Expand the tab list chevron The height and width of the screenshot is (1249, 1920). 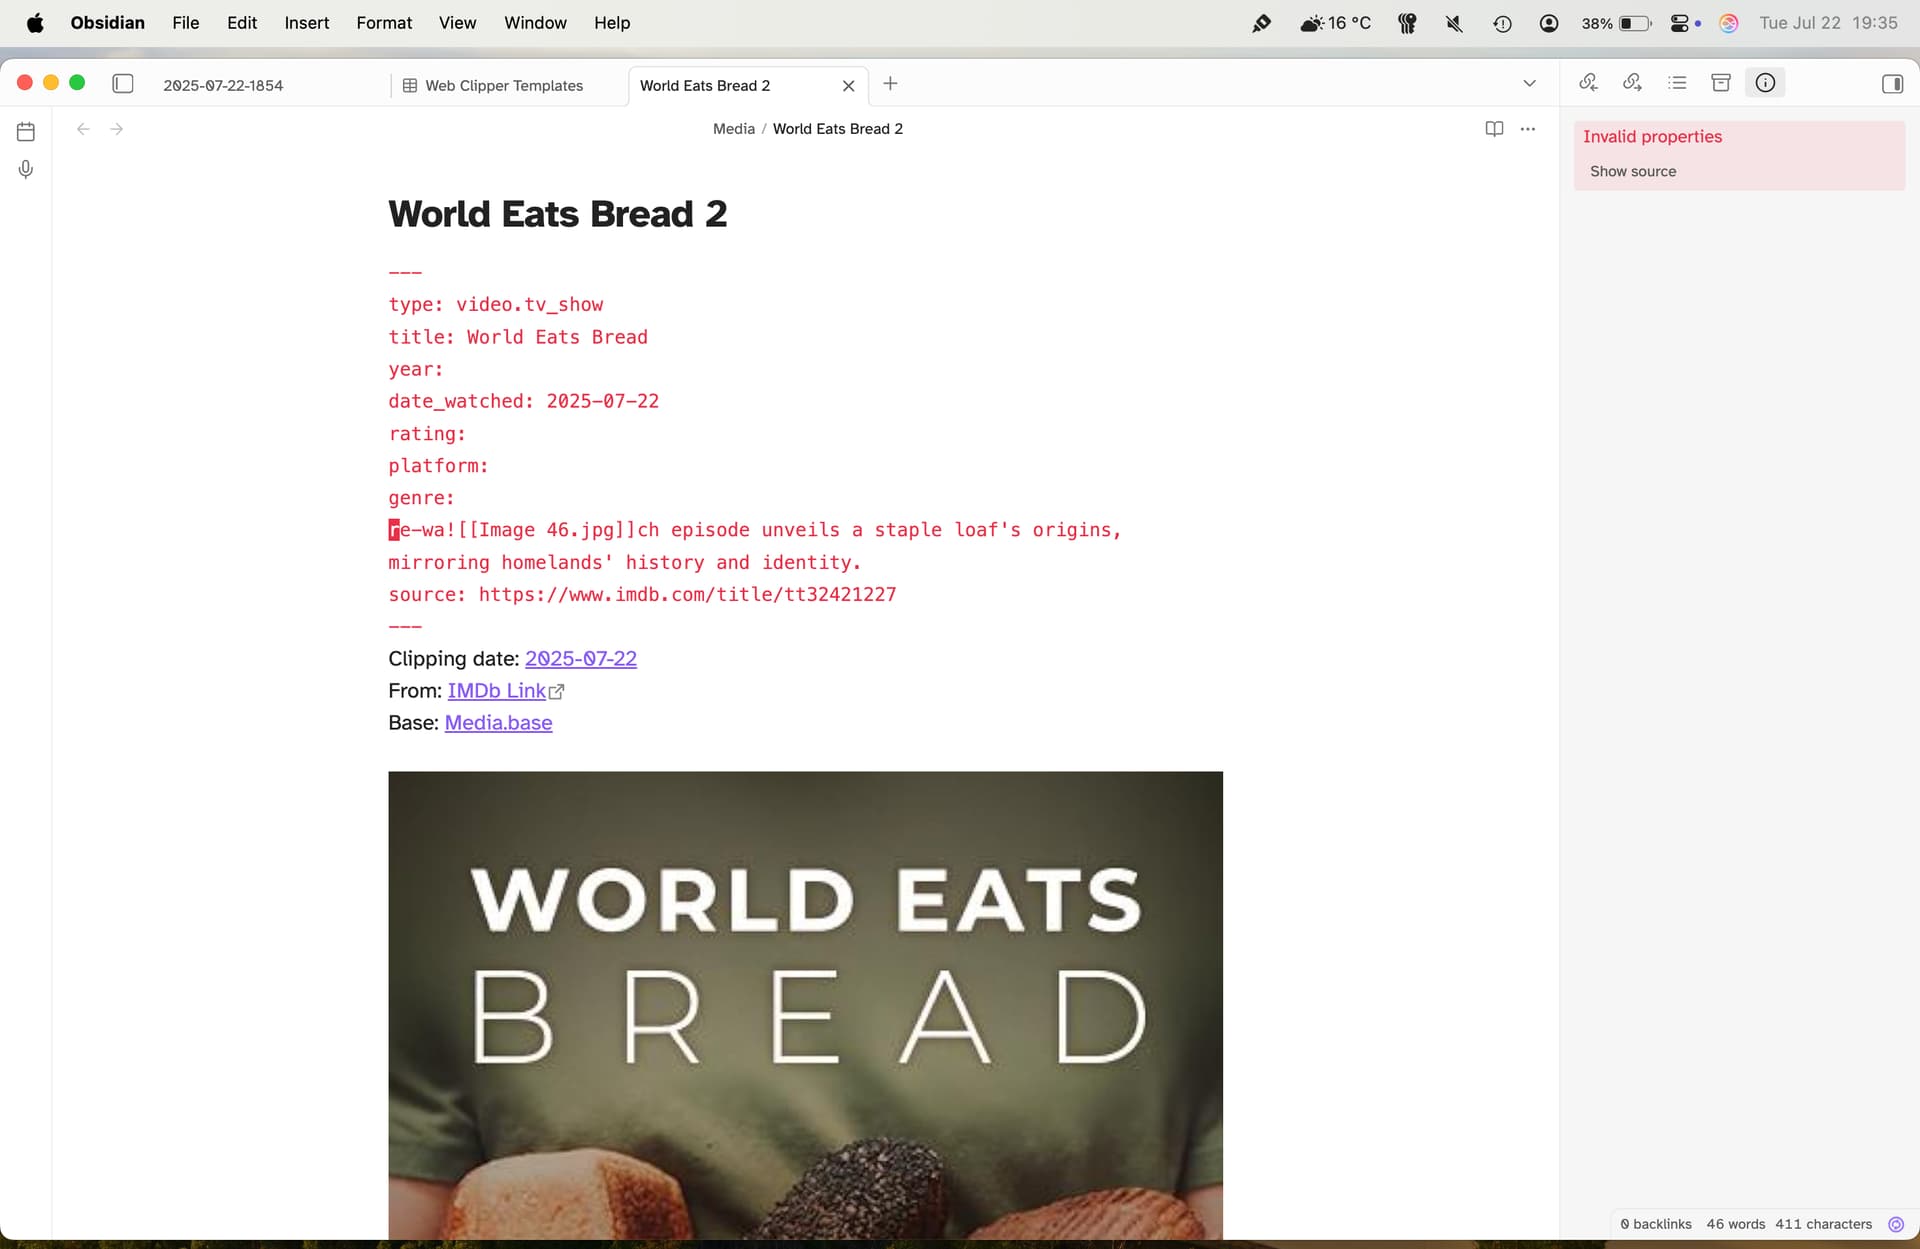click(x=1529, y=84)
